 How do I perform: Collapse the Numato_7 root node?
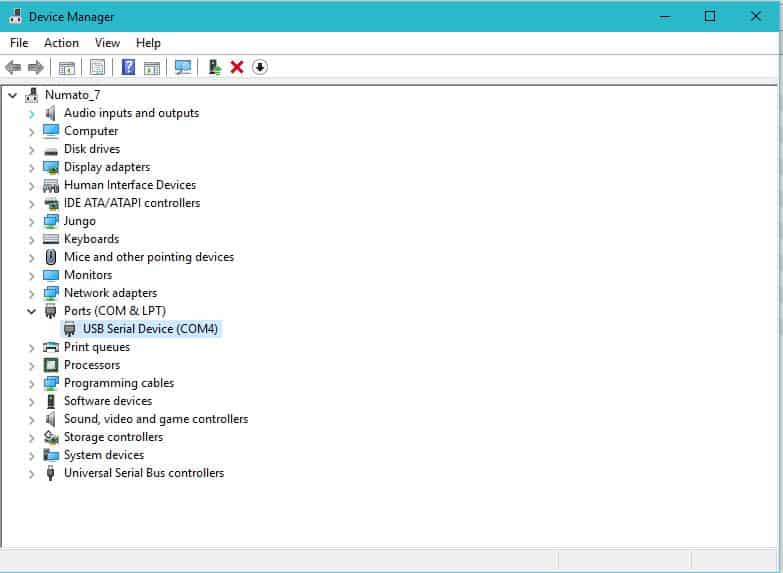point(13,95)
